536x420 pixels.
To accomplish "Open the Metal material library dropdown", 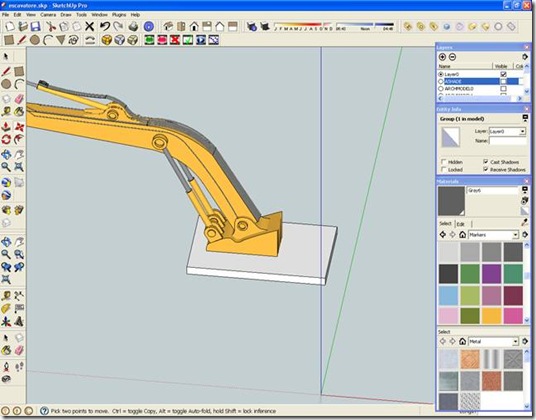I will 515,341.
